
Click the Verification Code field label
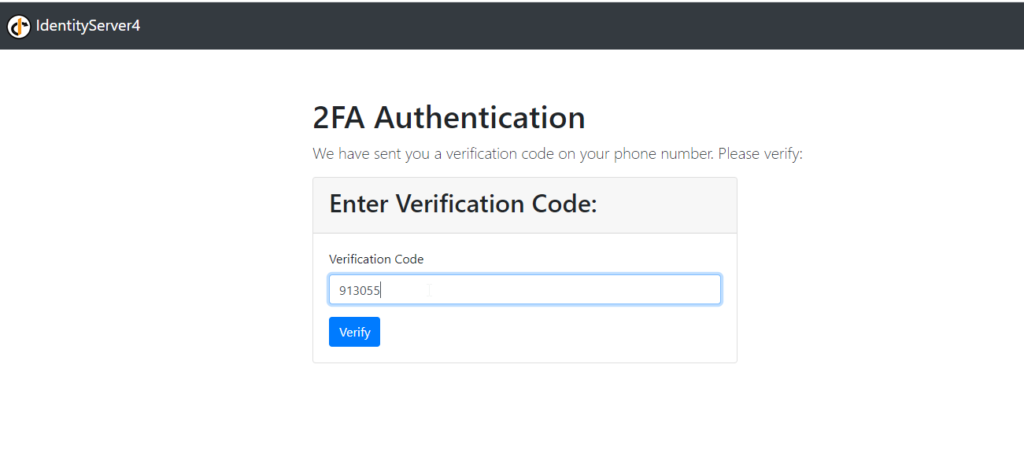click(376, 259)
